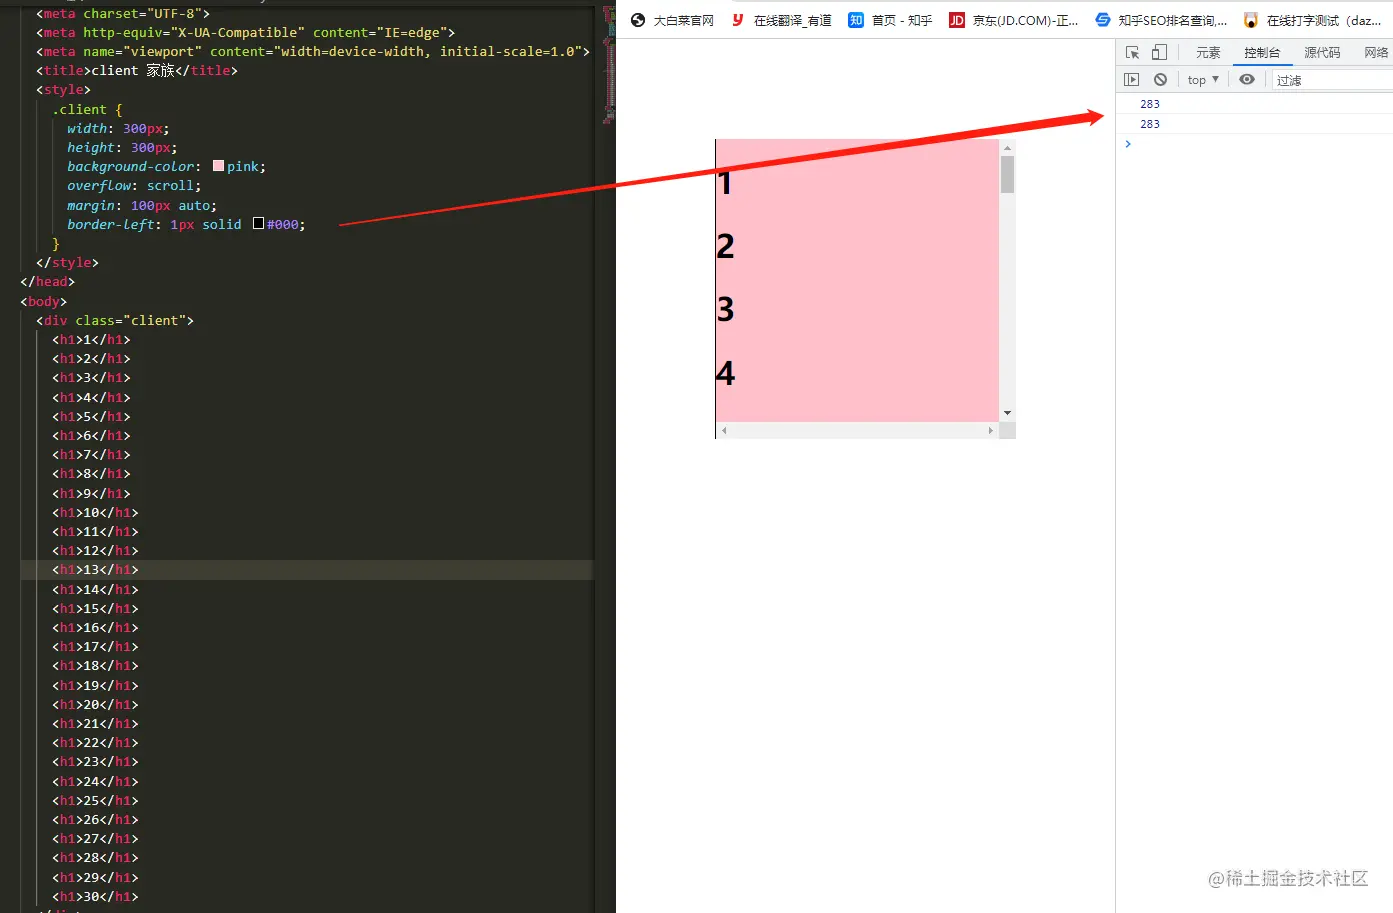Click the typing test favicon
This screenshot has width=1393, height=913.
(1251, 20)
